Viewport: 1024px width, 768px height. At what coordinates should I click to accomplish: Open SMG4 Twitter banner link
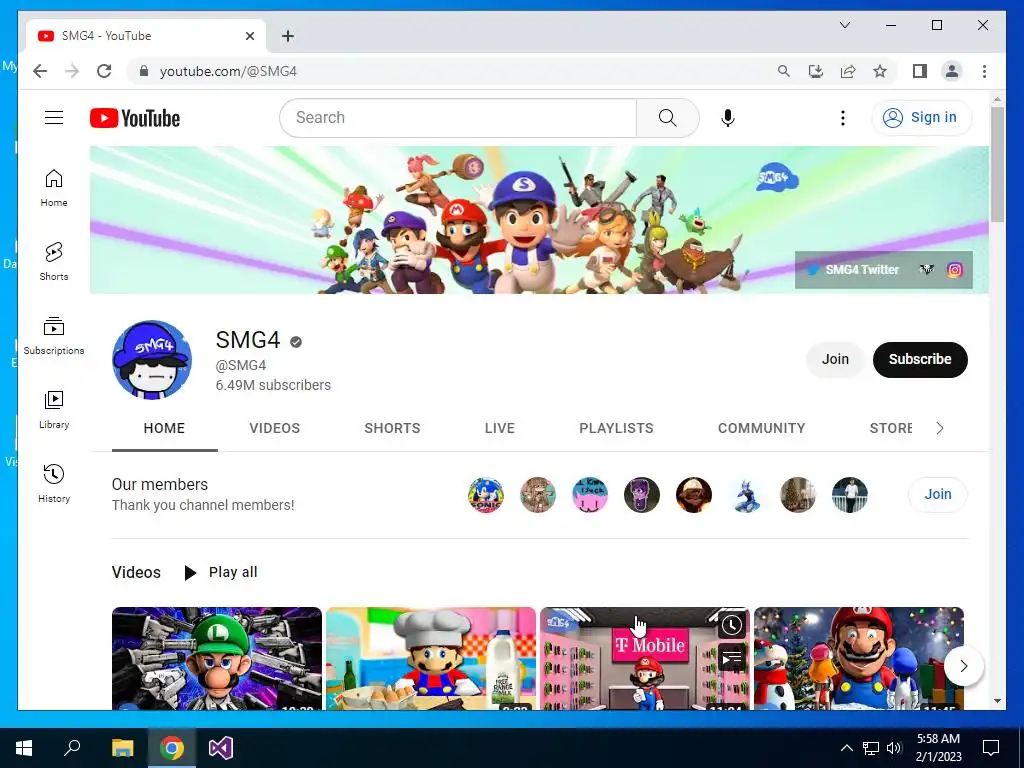coord(852,270)
